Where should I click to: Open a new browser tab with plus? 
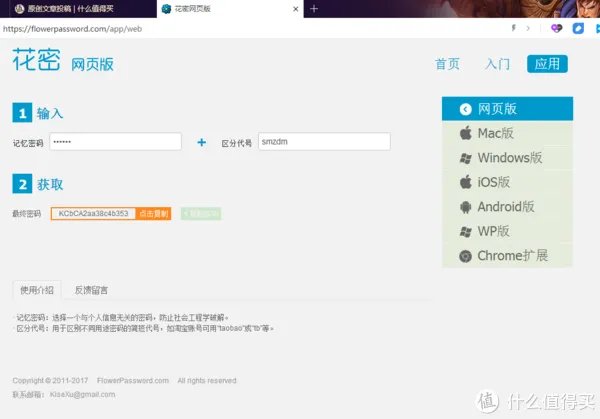point(314,8)
